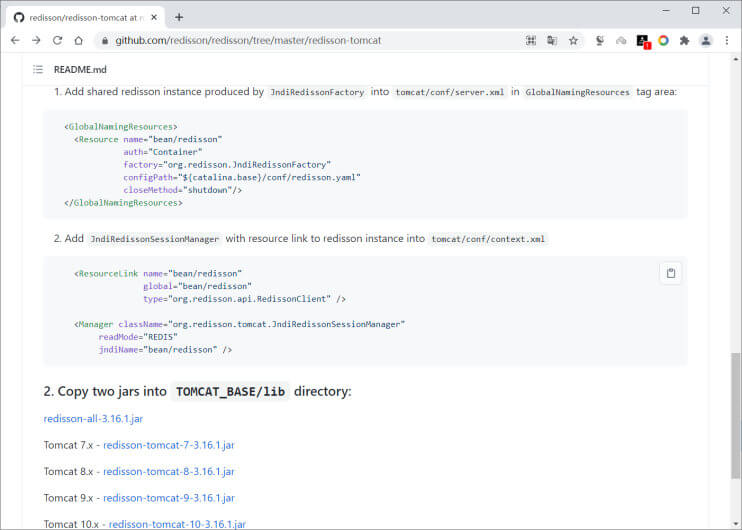Click the closeMethod="shutdown" line

183,190
